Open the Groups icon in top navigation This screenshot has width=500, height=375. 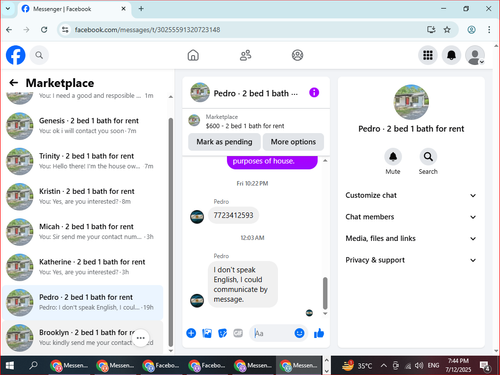point(297,55)
